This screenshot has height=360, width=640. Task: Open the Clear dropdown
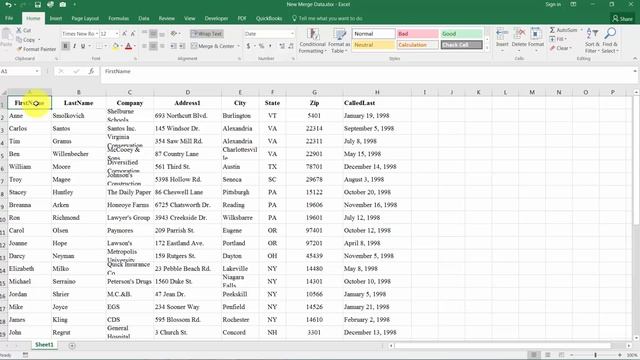point(561,48)
